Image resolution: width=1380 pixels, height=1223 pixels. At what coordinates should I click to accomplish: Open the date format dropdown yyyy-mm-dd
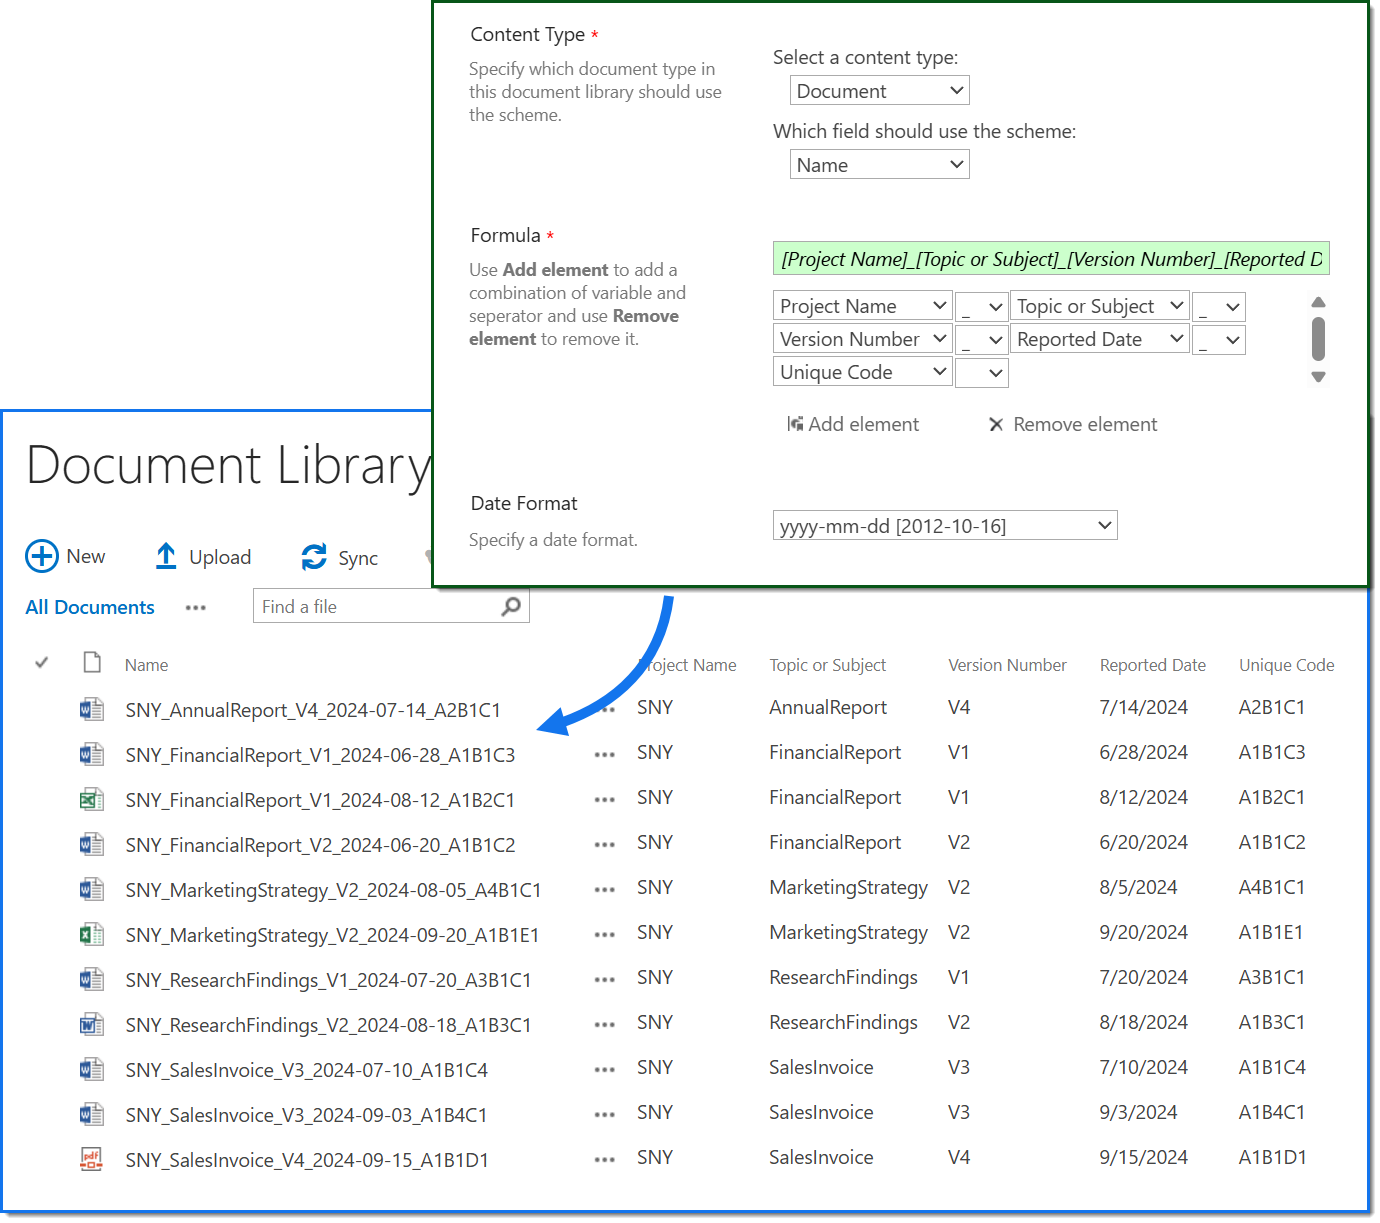pos(945,525)
